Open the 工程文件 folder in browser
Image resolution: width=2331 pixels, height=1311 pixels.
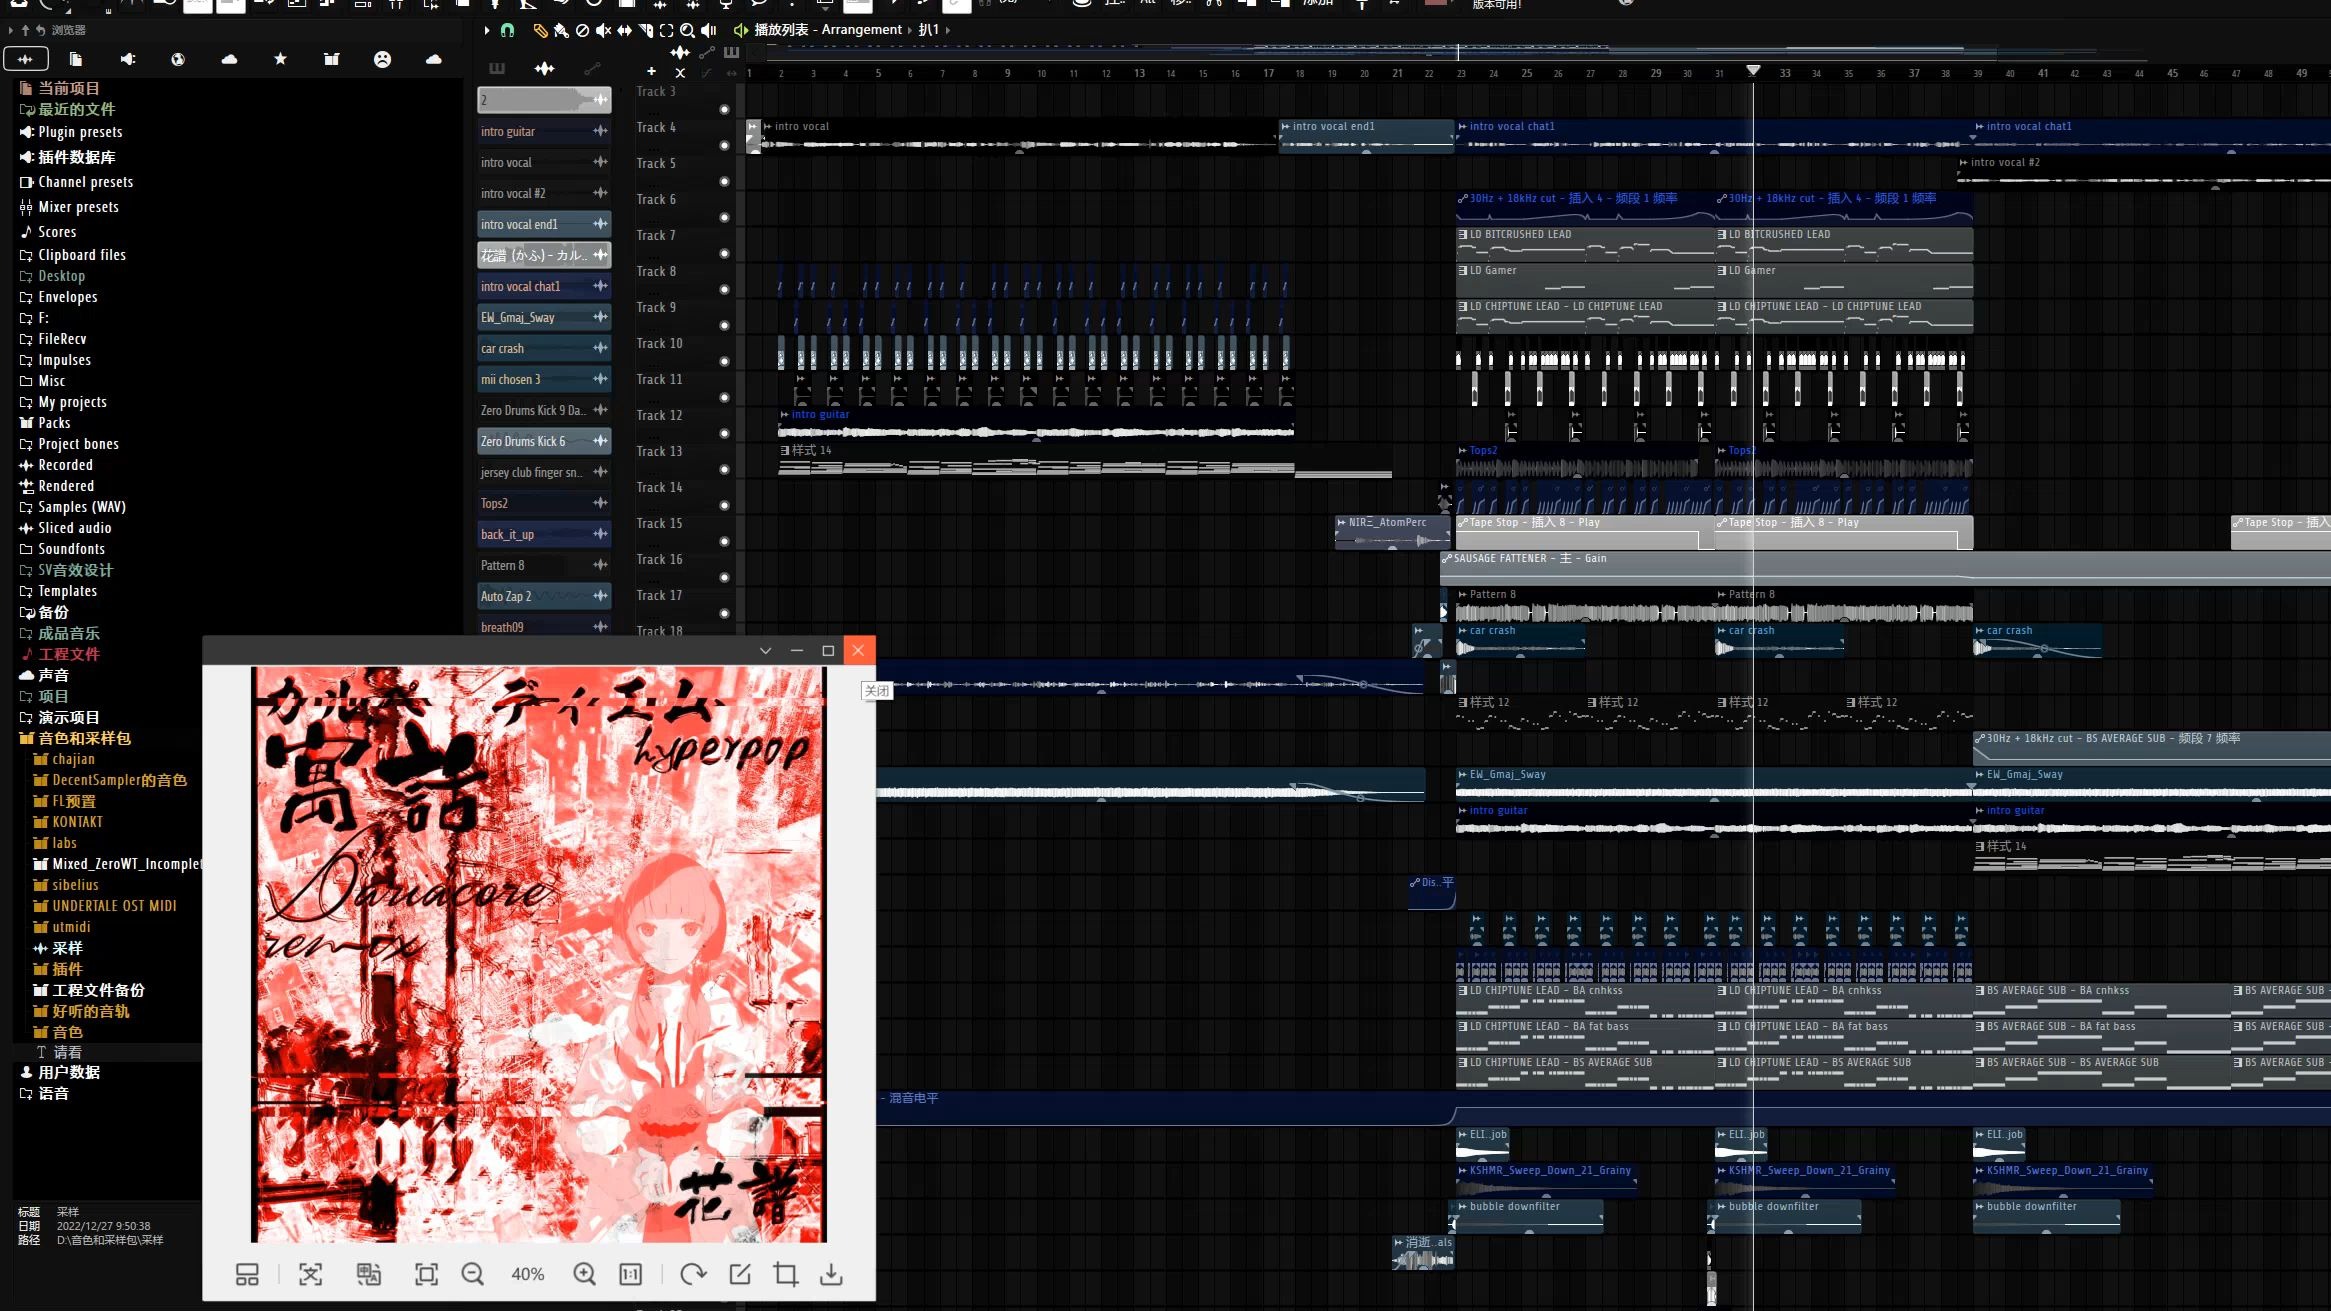pyautogui.click(x=60, y=654)
